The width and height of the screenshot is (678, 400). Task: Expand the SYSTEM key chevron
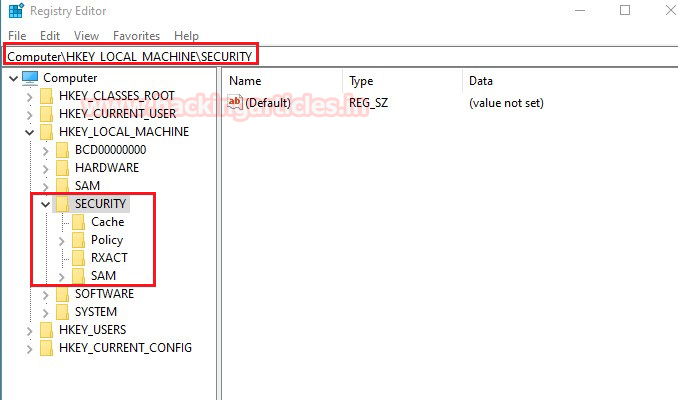tap(45, 313)
